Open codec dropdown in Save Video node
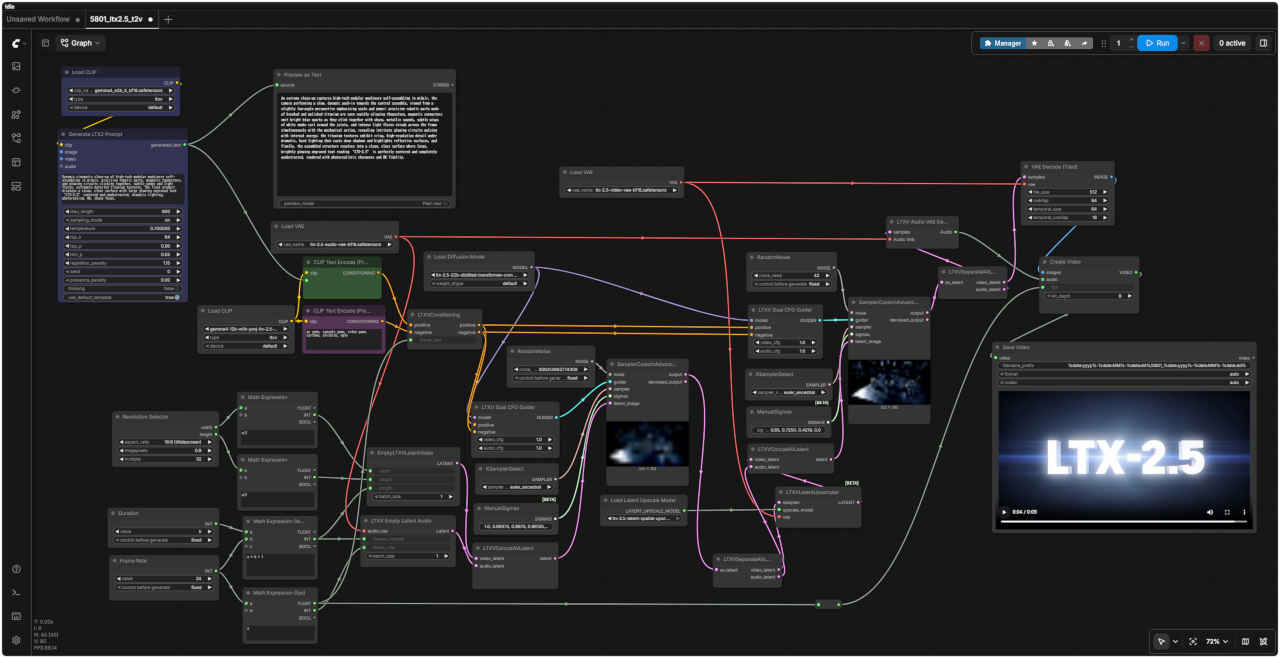 tap(1124, 382)
